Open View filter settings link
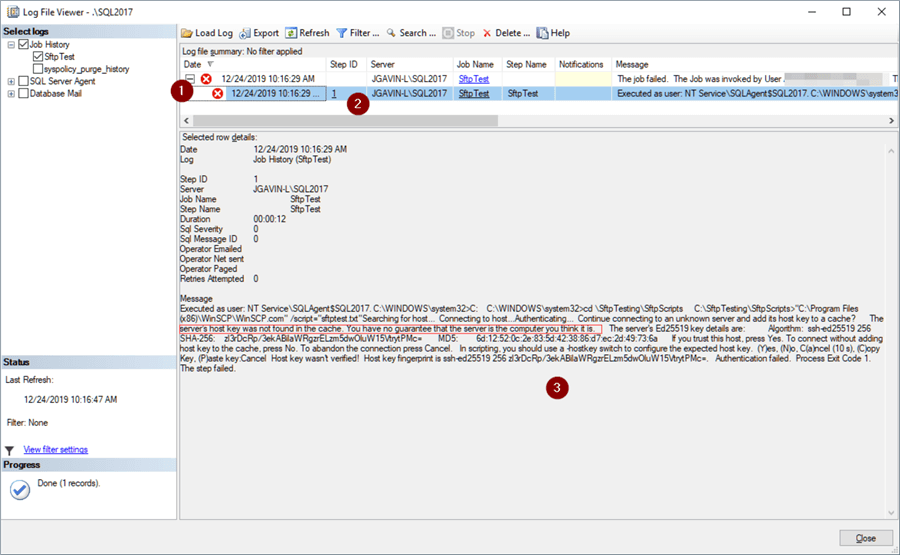 point(56,449)
